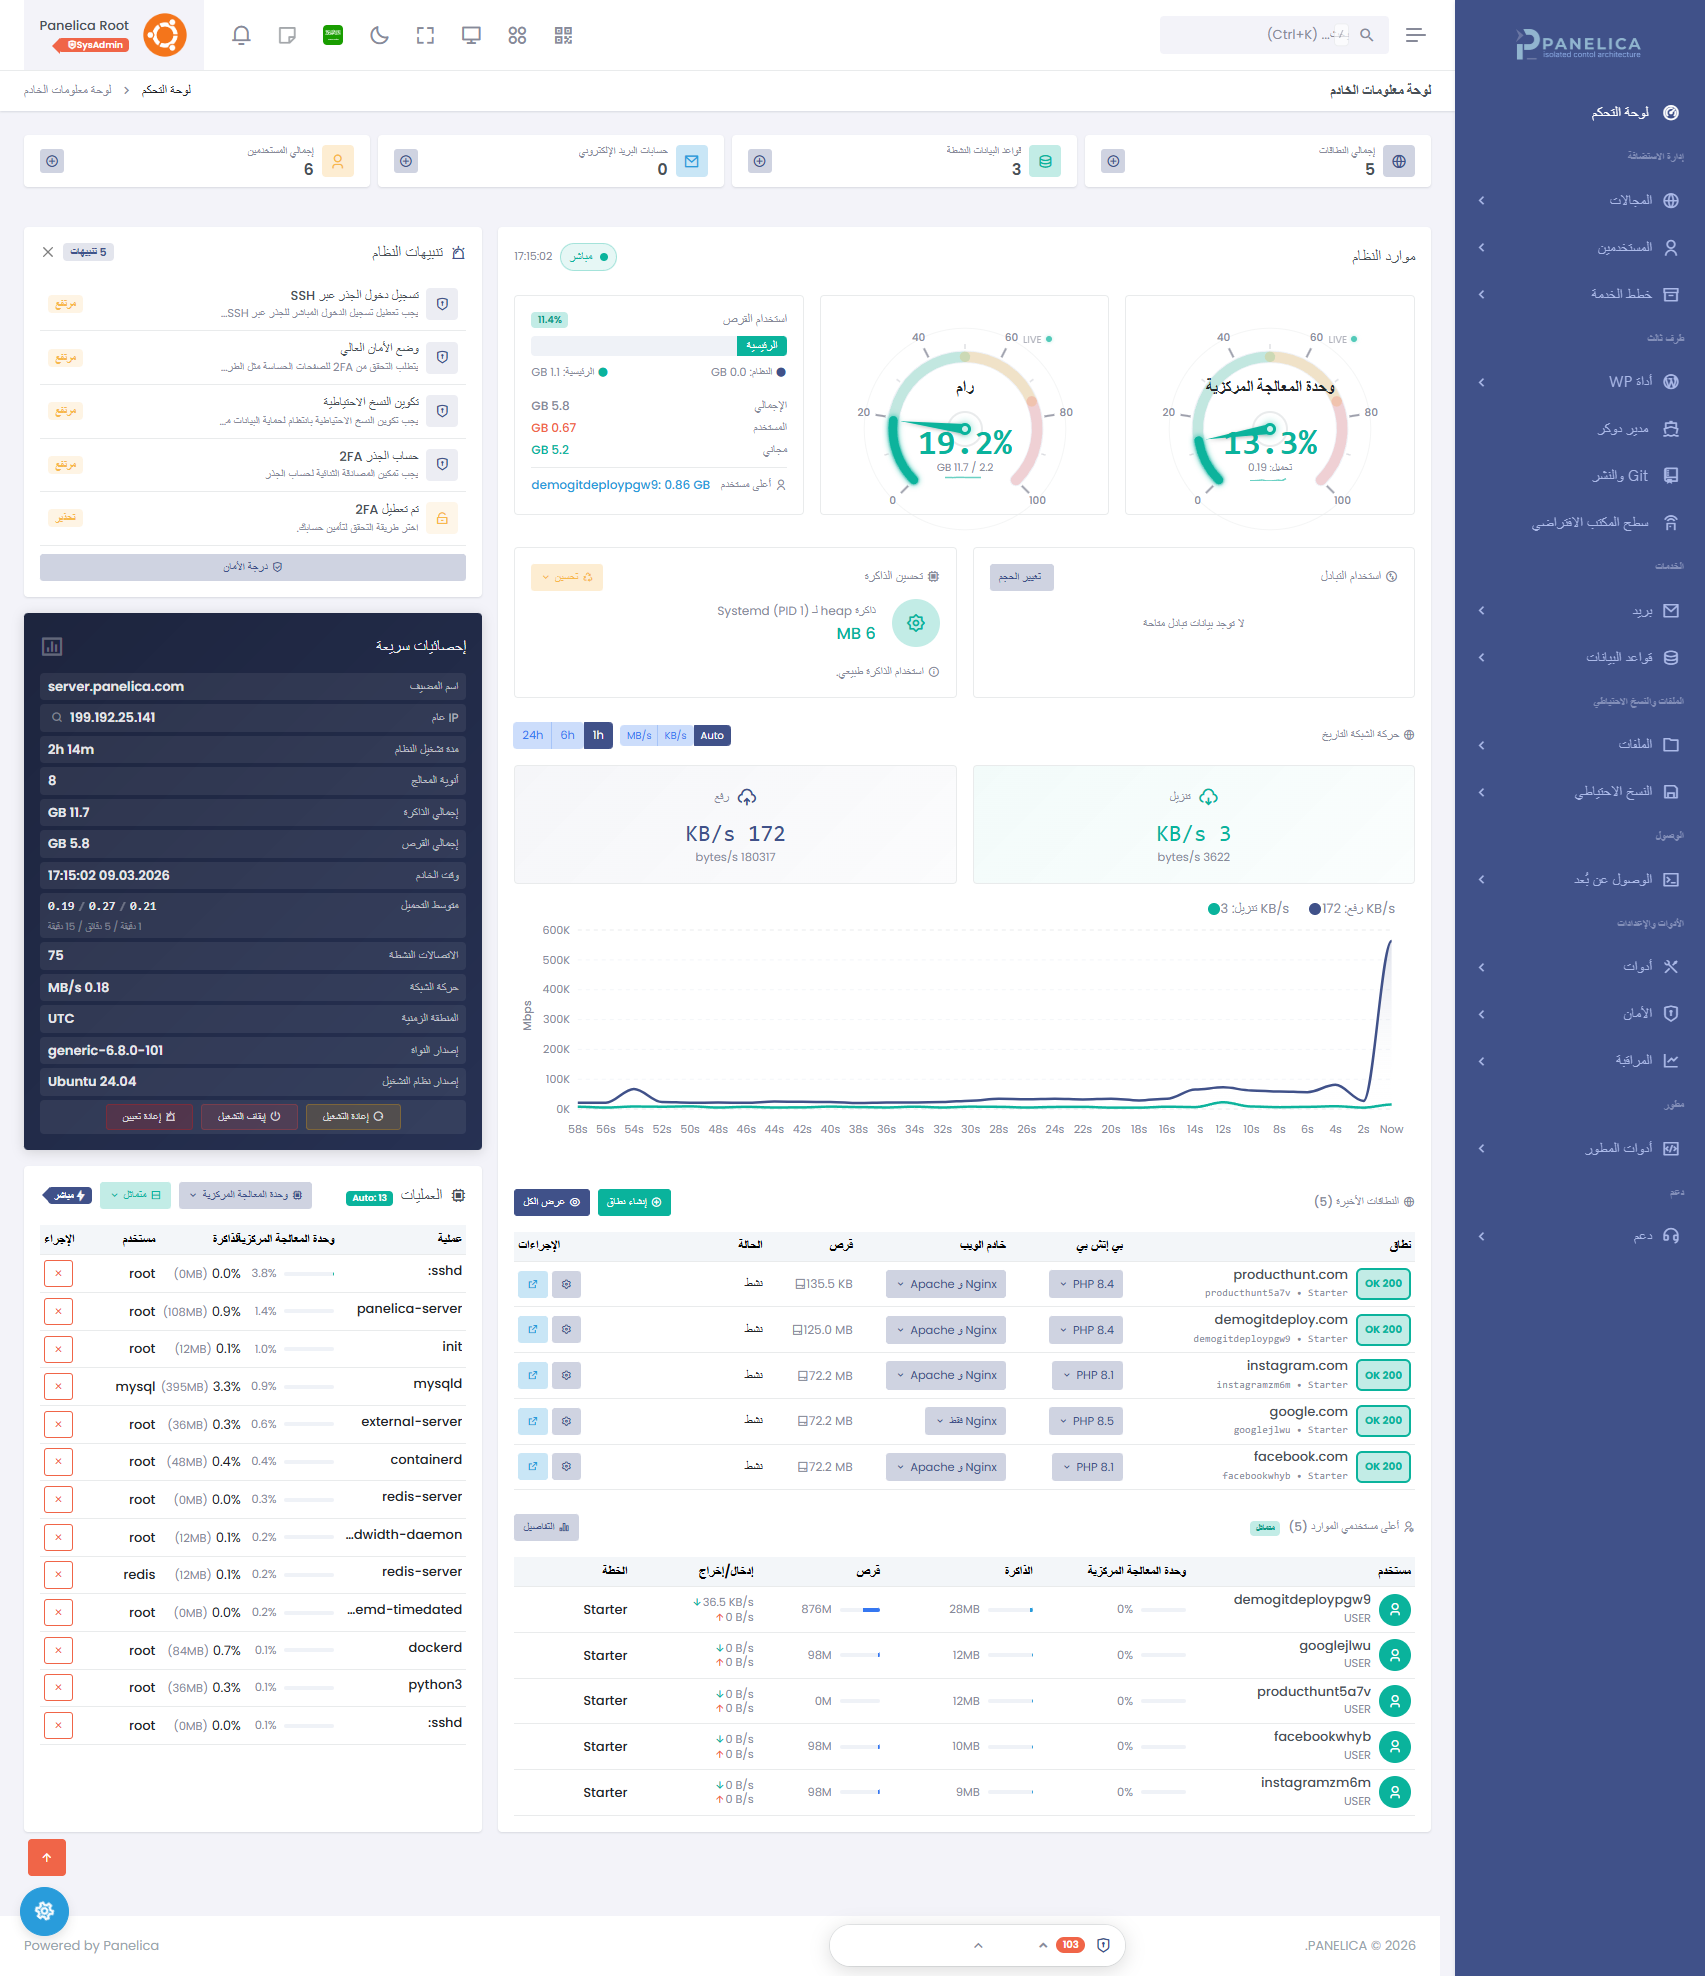Switch network chart units to KB/s
The image size is (1705, 1976).
click(675, 735)
